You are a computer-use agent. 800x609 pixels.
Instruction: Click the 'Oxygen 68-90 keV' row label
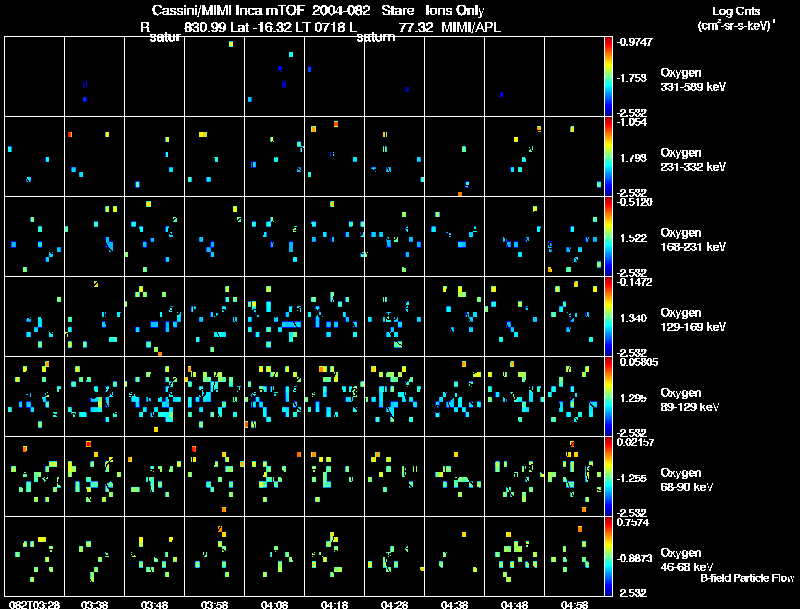click(x=687, y=480)
